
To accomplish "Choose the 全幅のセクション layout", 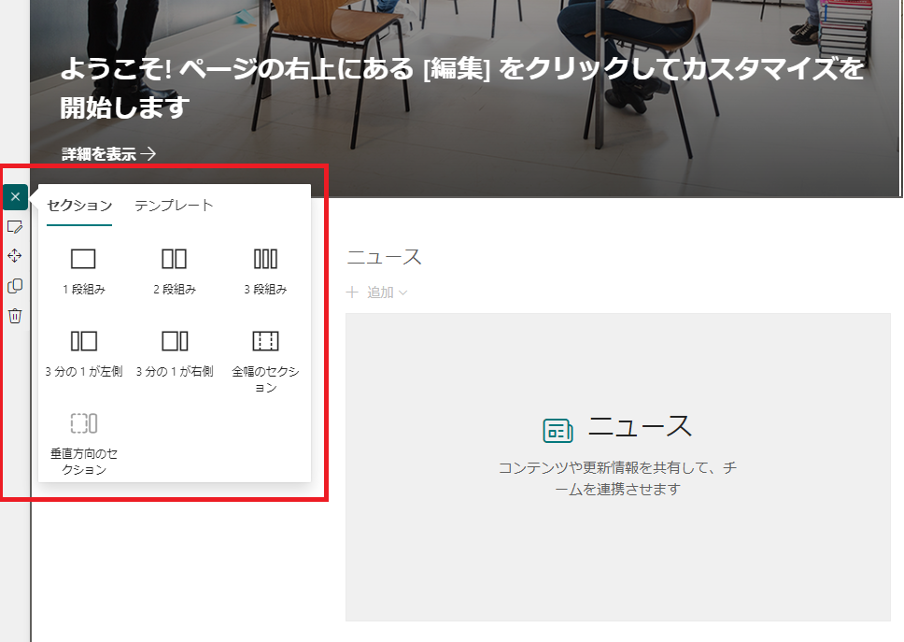I will point(265,361).
